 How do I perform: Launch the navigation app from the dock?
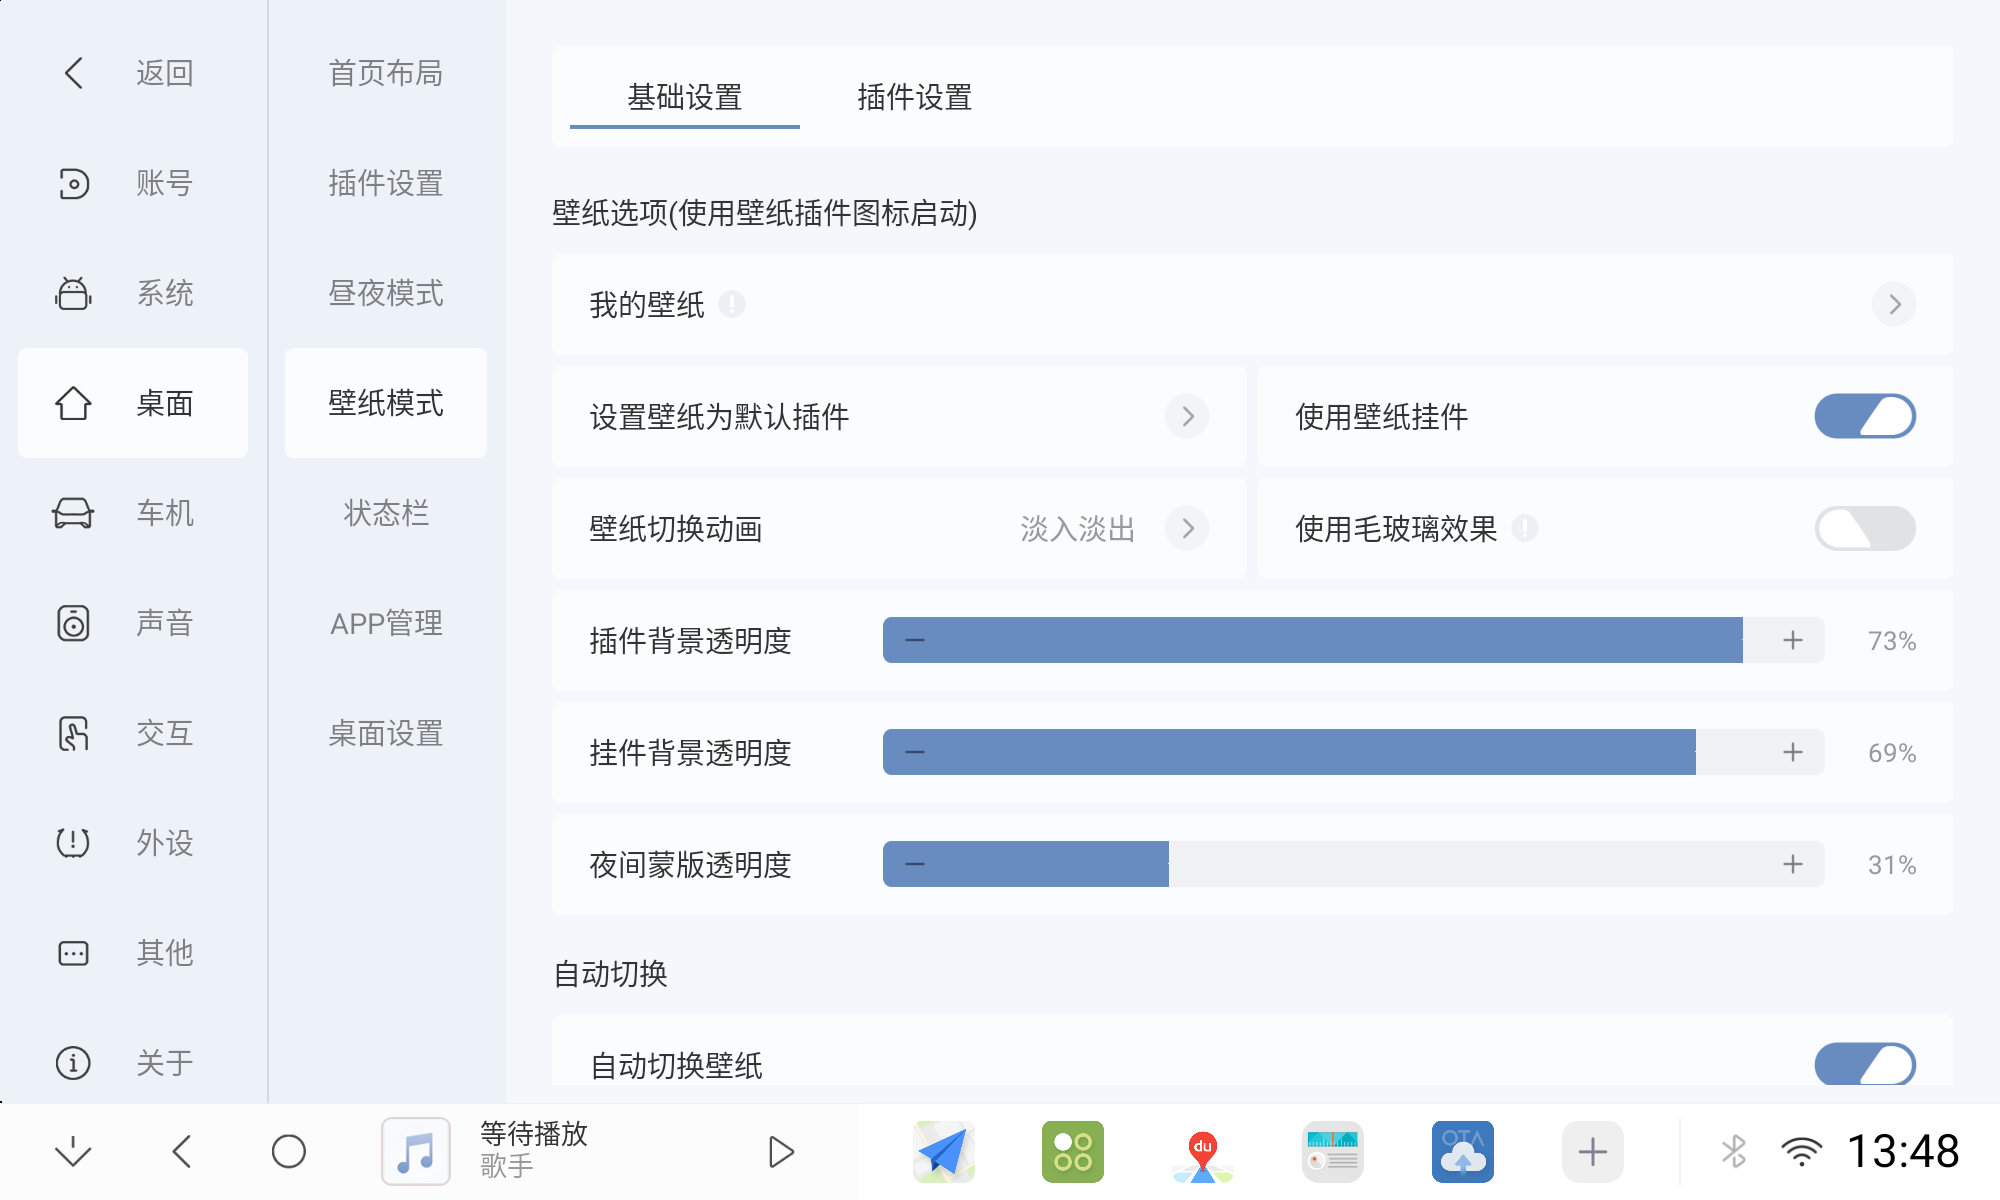pos(943,1151)
